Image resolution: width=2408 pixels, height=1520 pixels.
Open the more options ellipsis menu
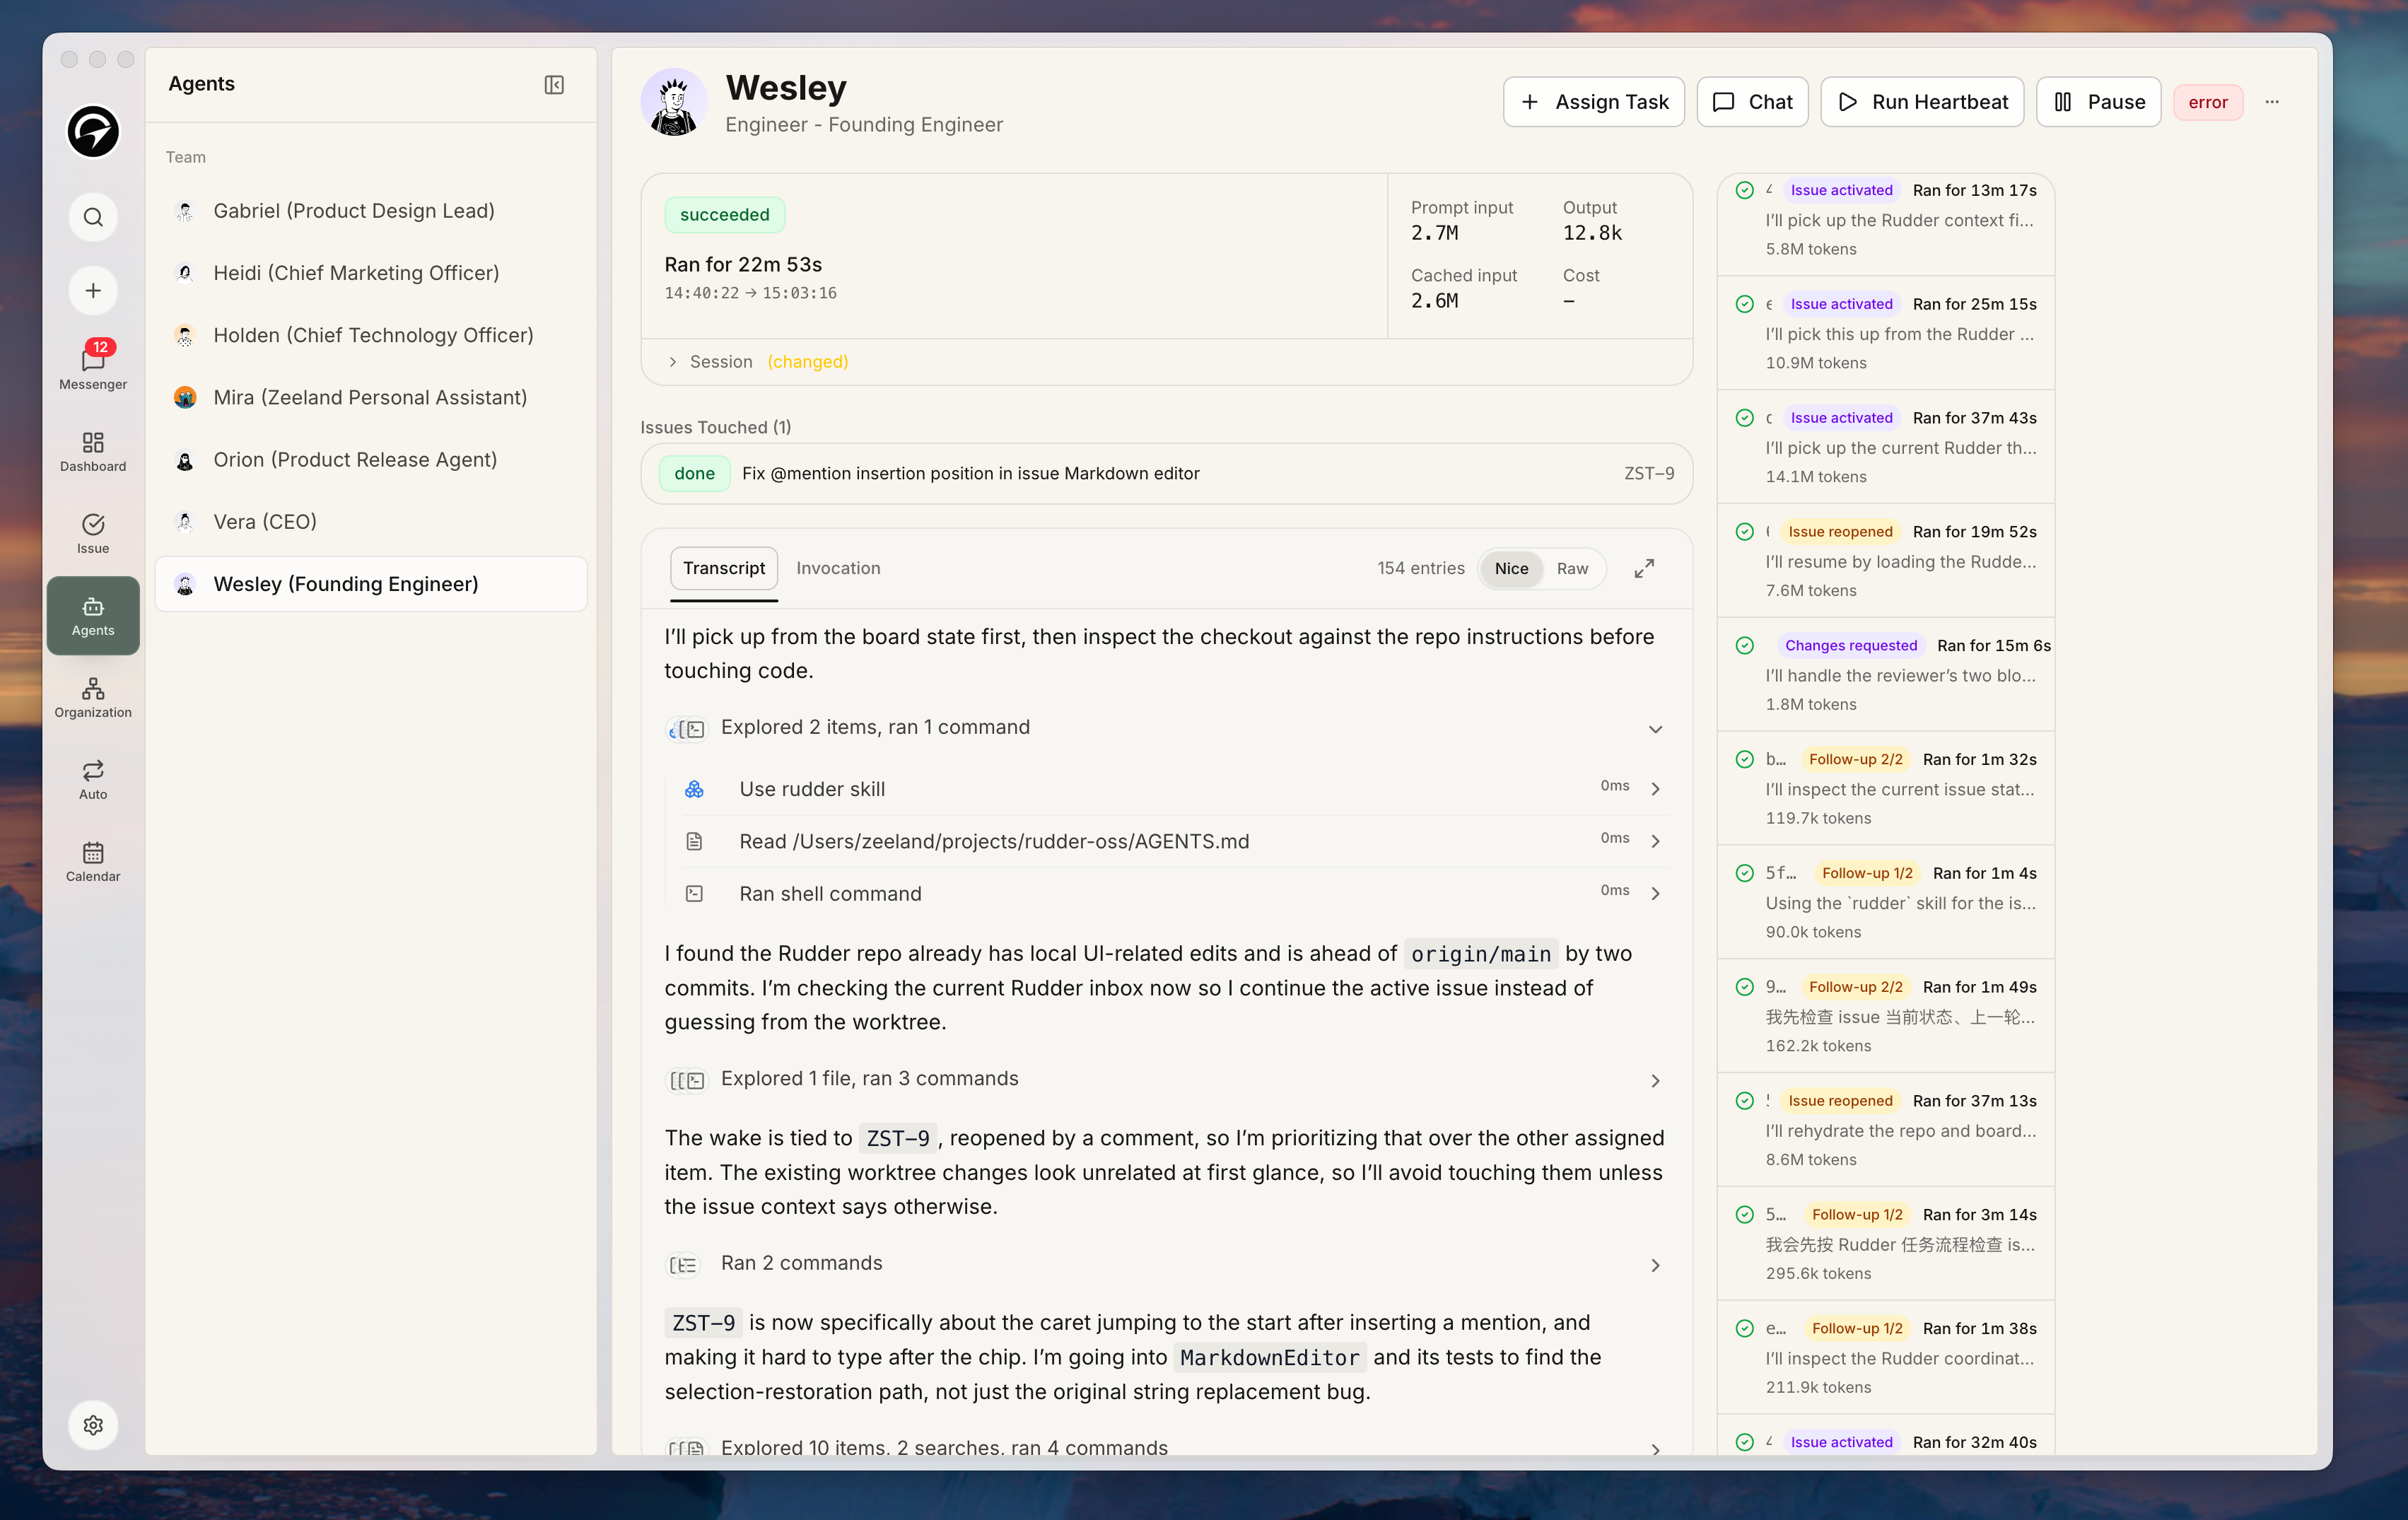2272,102
